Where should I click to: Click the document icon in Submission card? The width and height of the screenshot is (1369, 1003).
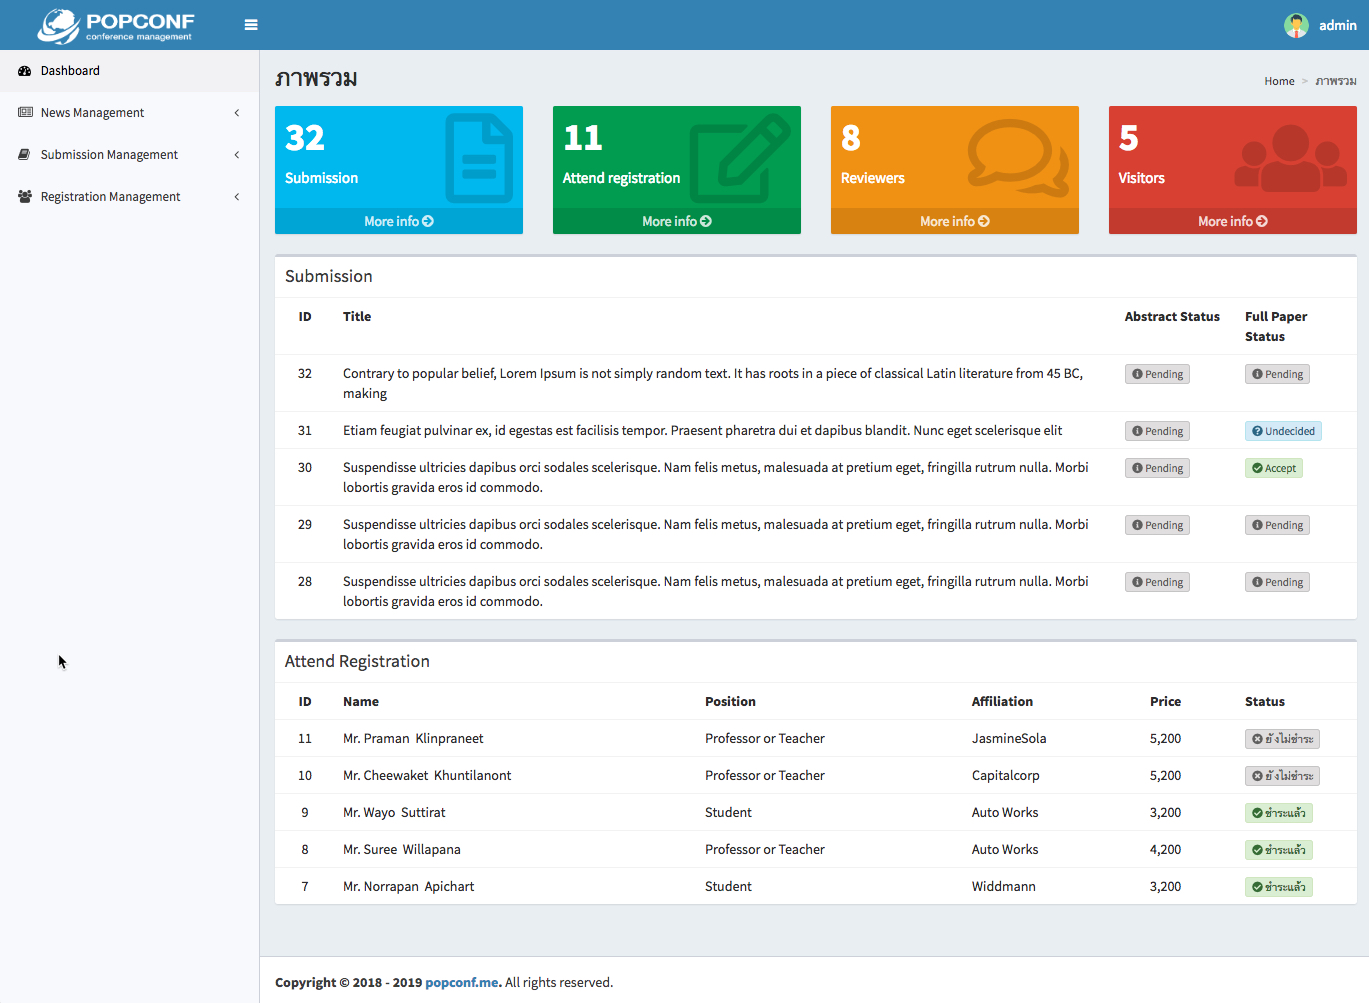pyautogui.click(x=478, y=158)
